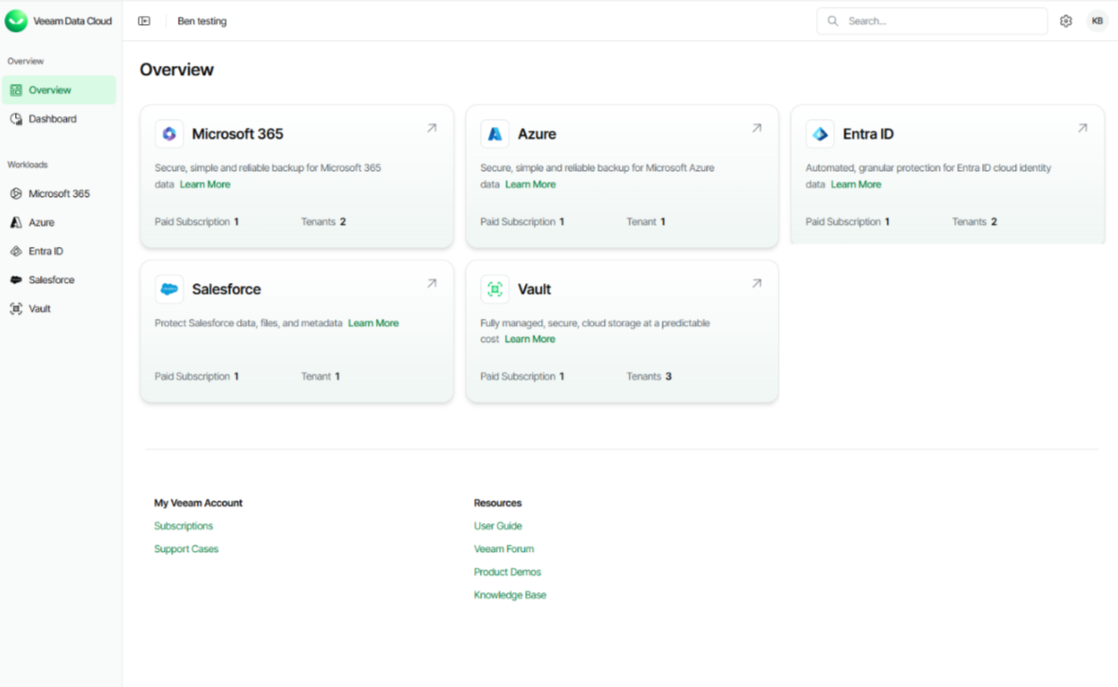Collapse the sidebar using the panel toggle icon

tap(144, 21)
